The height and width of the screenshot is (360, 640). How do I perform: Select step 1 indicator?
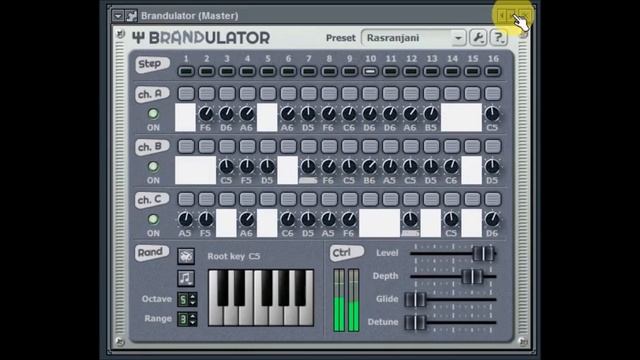coord(186,71)
